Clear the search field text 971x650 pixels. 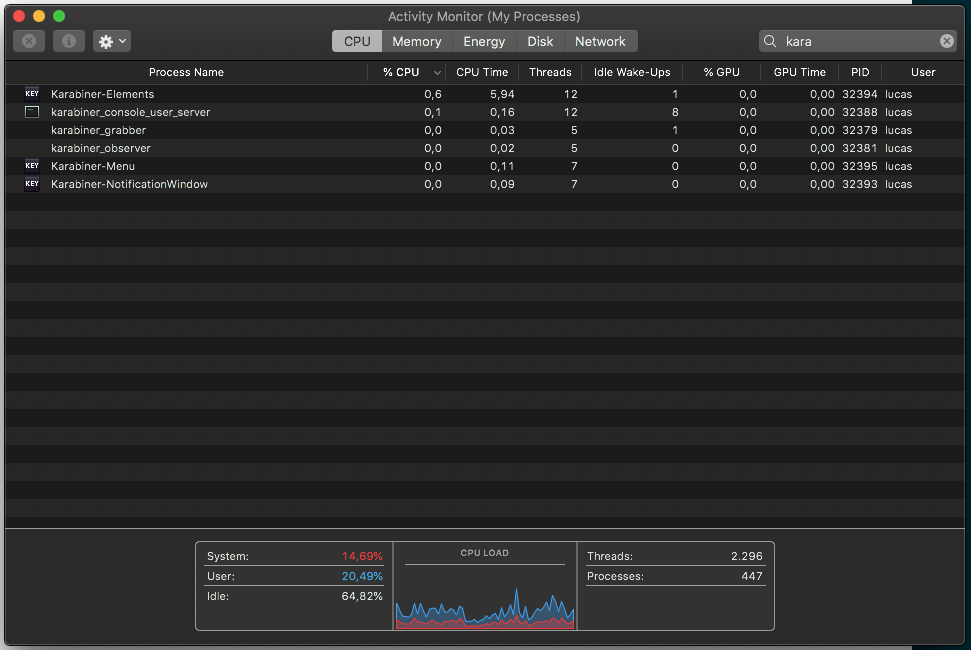click(x=947, y=41)
